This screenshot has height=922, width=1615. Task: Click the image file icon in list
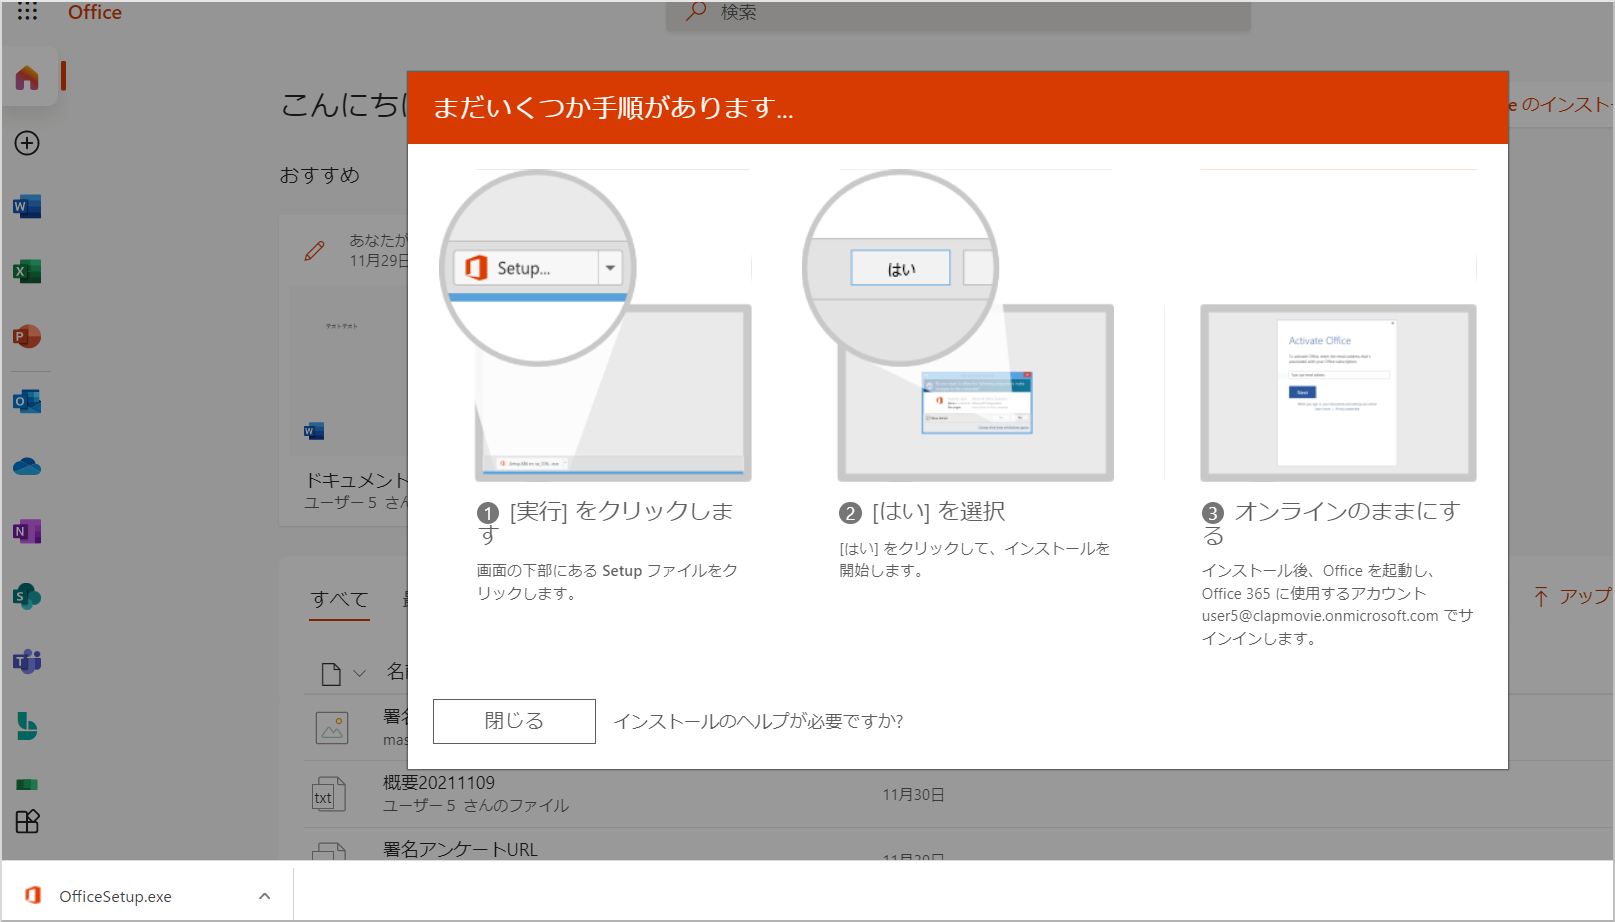[x=332, y=727]
